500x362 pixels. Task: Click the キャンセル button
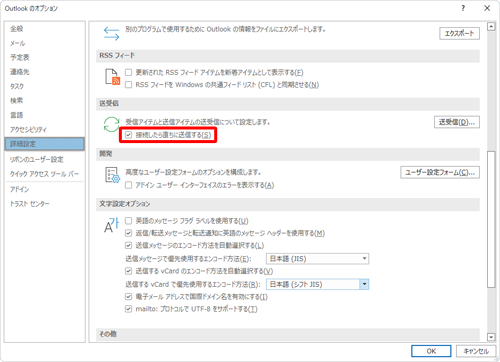click(x=476, y=351)
